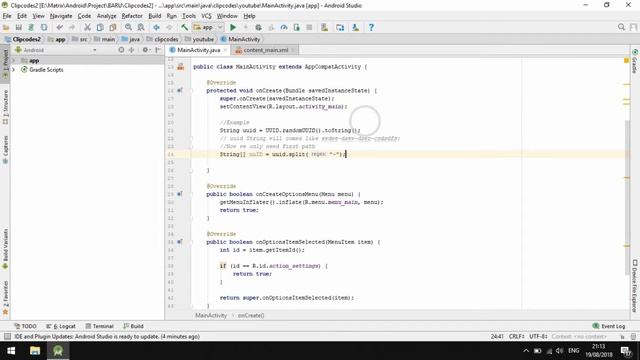The height and width of the screenshot is (360, 640).
Task: Open the Navigate menu
Action: click(61, 16)
